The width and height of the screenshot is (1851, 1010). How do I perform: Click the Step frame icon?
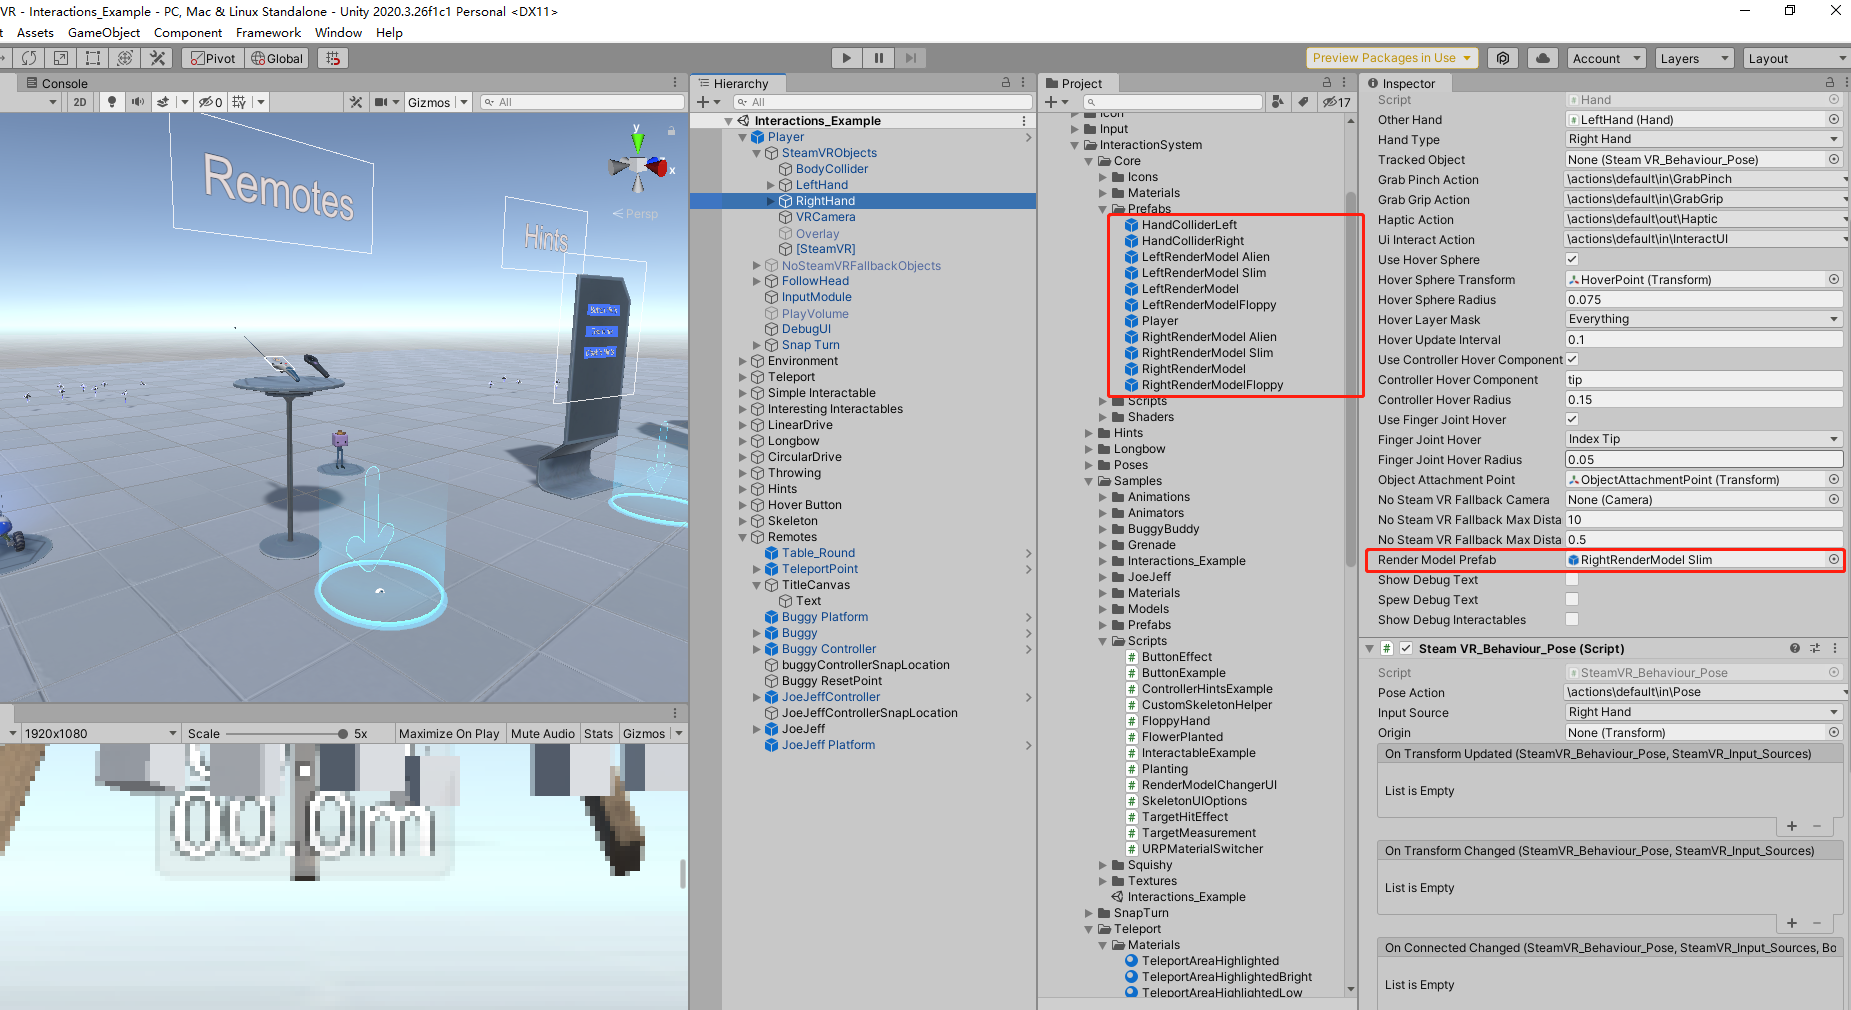(911, 57)
